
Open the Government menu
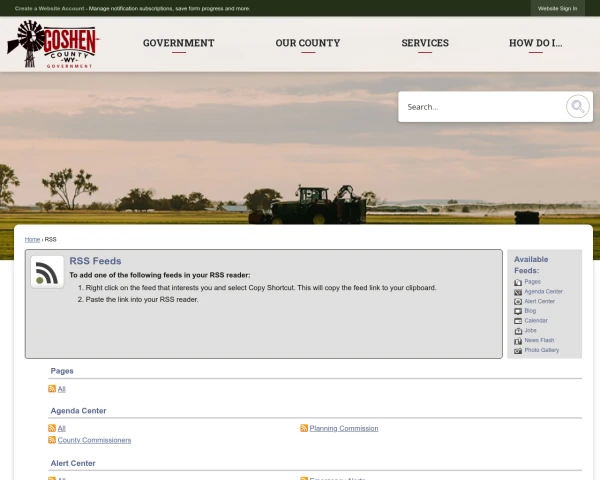pos(178,44)
